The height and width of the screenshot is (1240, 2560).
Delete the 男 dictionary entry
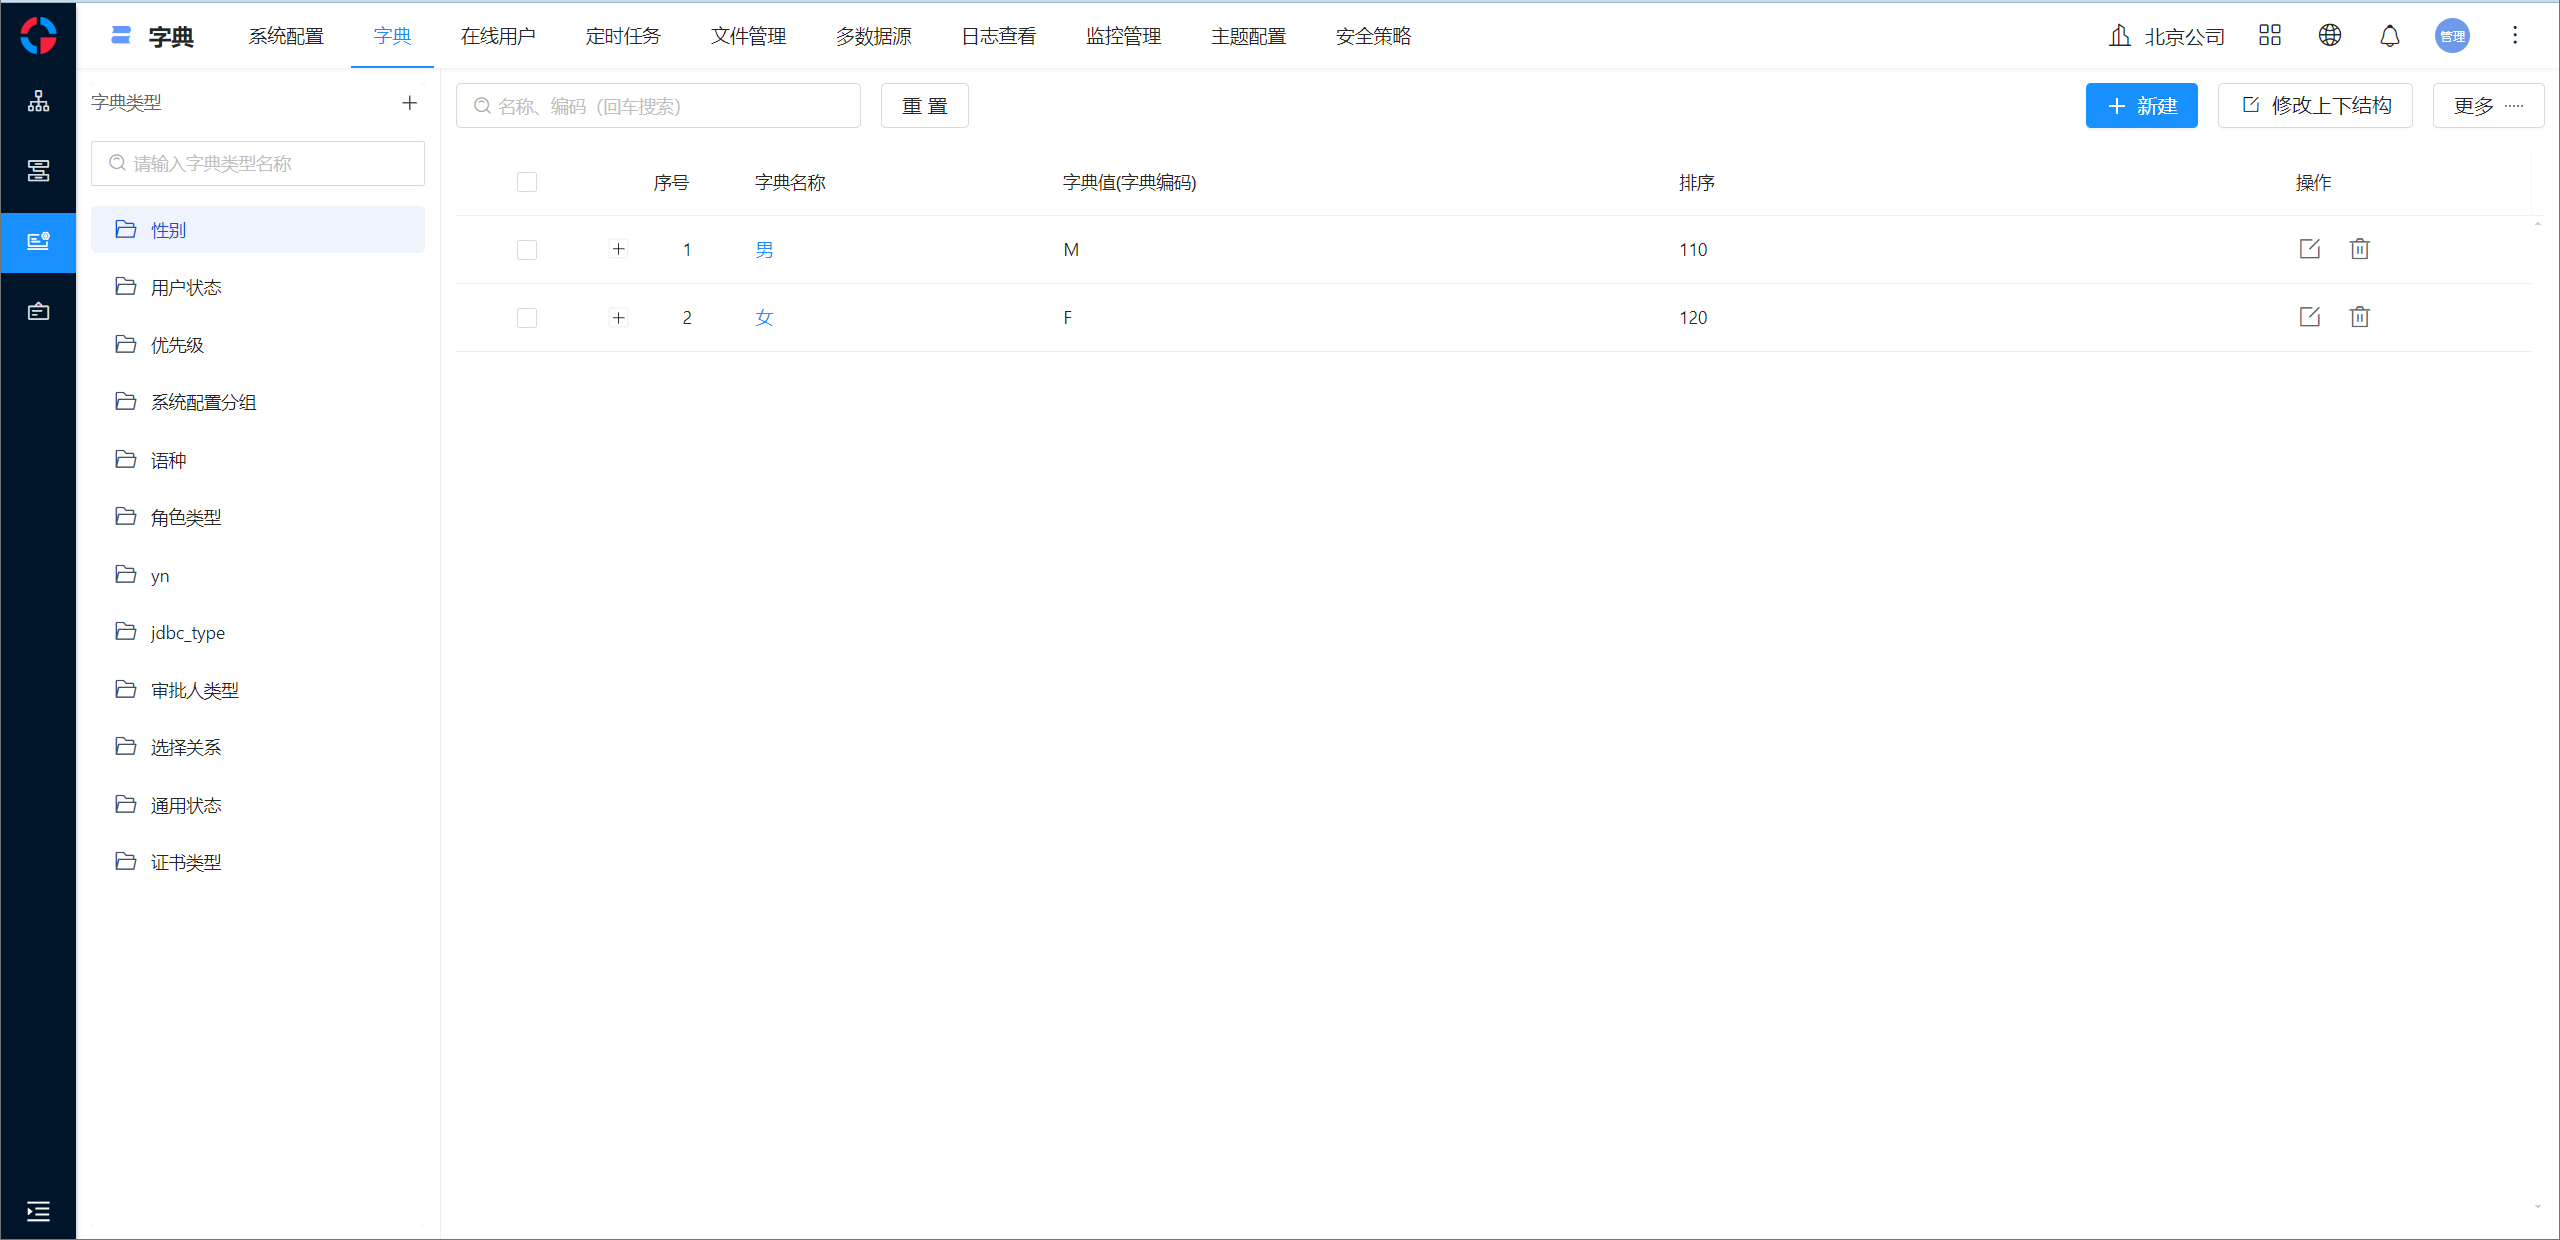(x=2359, y=249)
